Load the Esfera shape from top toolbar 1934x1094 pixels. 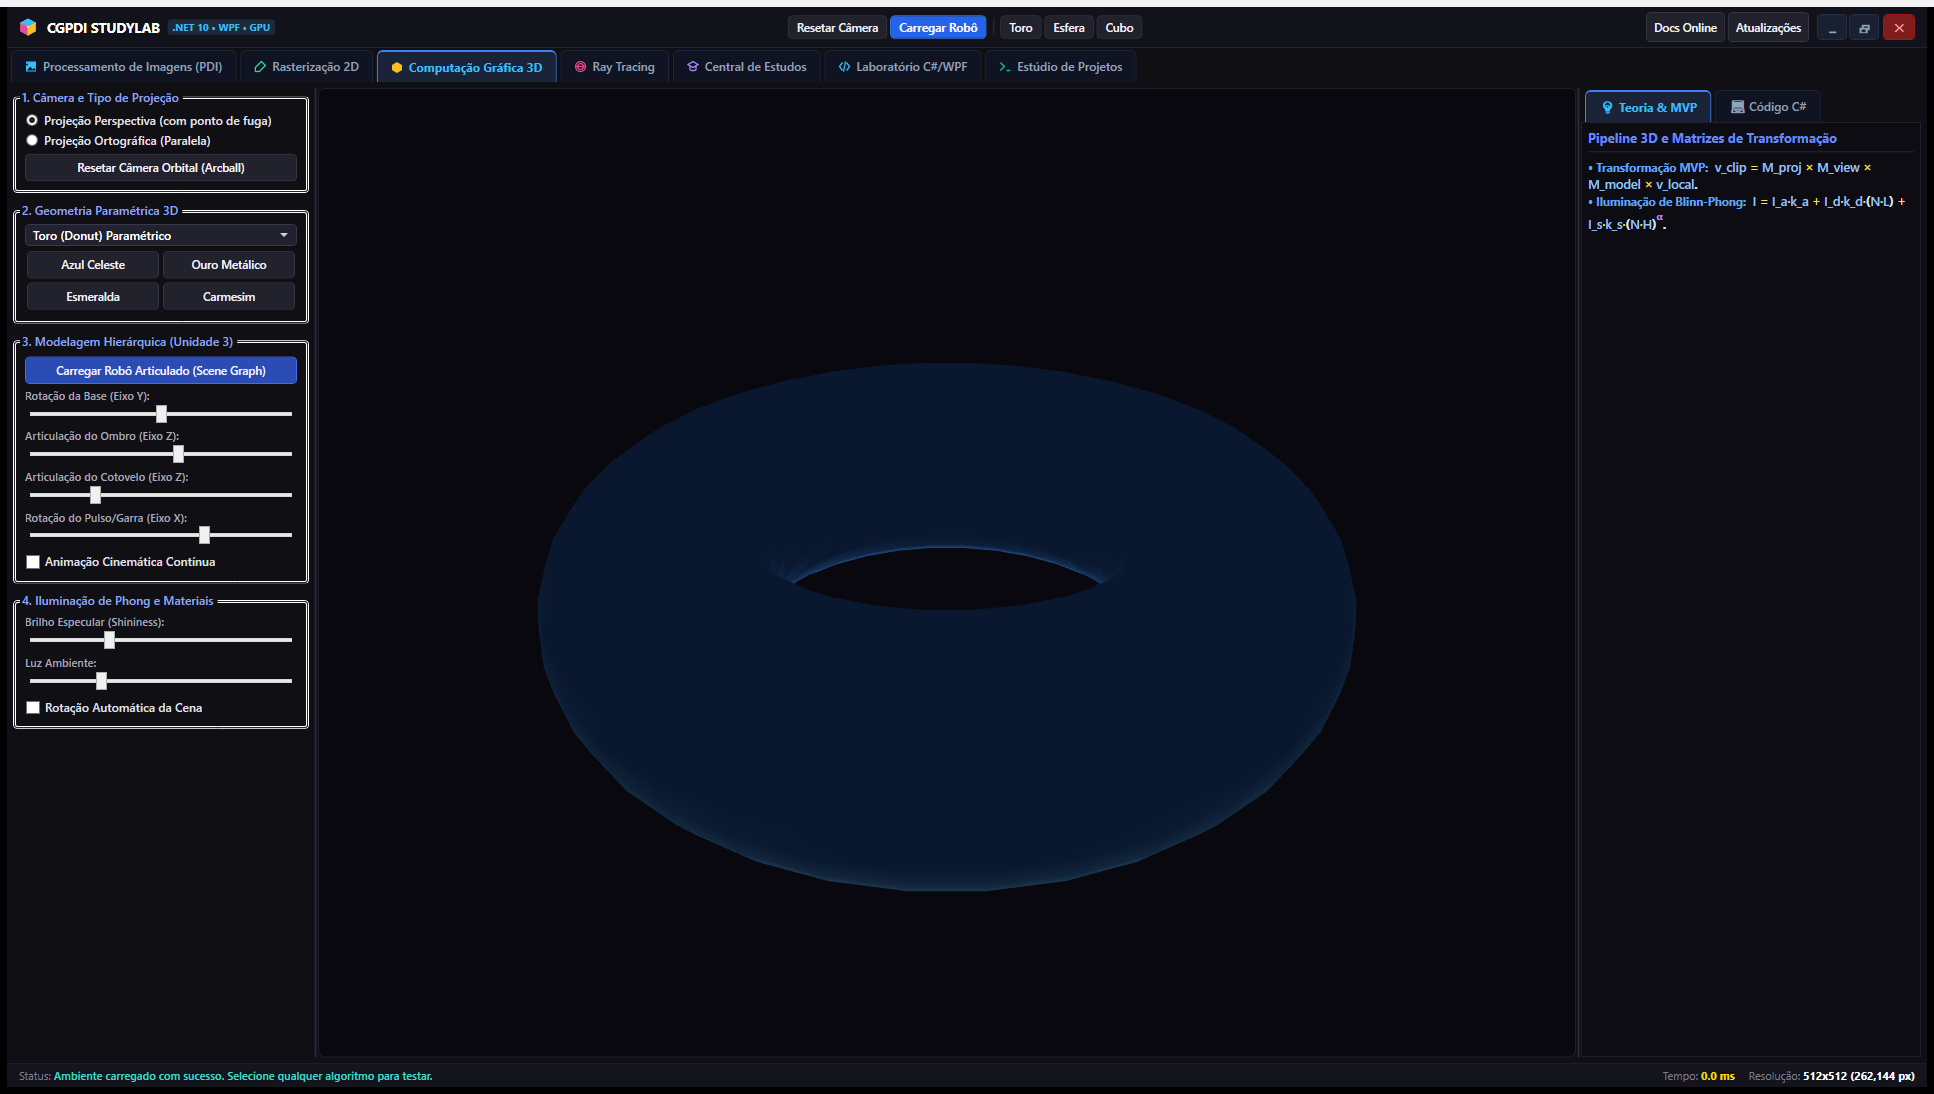click(1068, 28)
